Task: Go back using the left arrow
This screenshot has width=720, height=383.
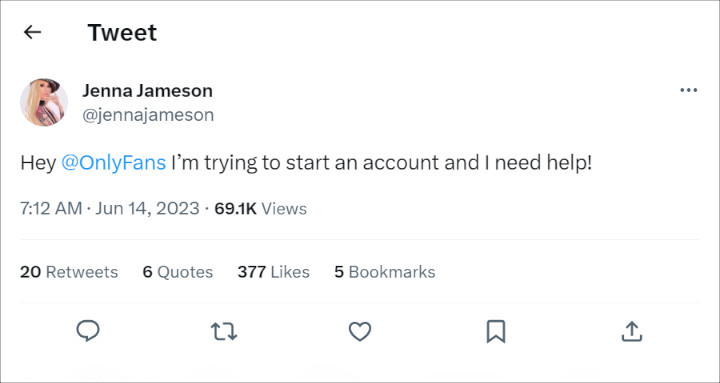Action: (33, 32)
